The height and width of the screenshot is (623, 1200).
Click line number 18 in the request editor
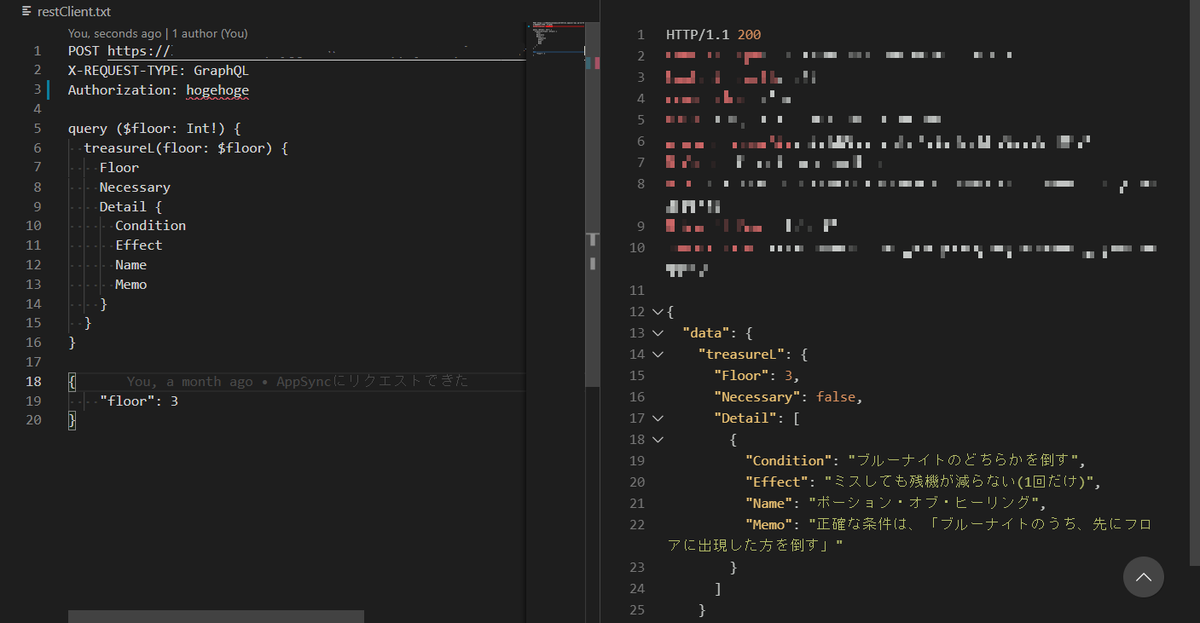click(x=33, y=381)
